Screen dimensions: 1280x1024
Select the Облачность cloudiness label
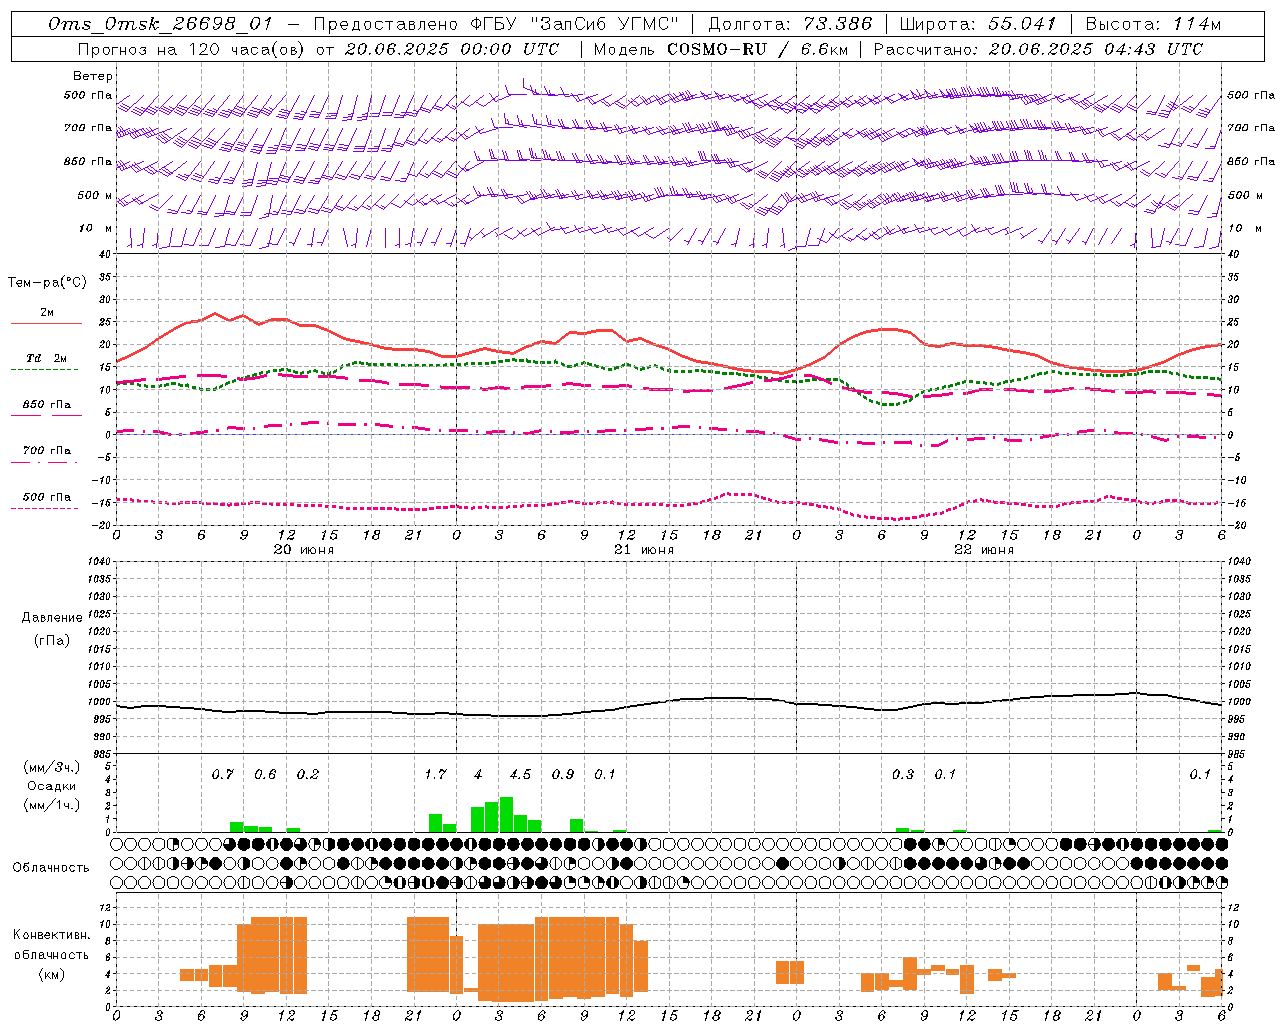click(51, 867)
